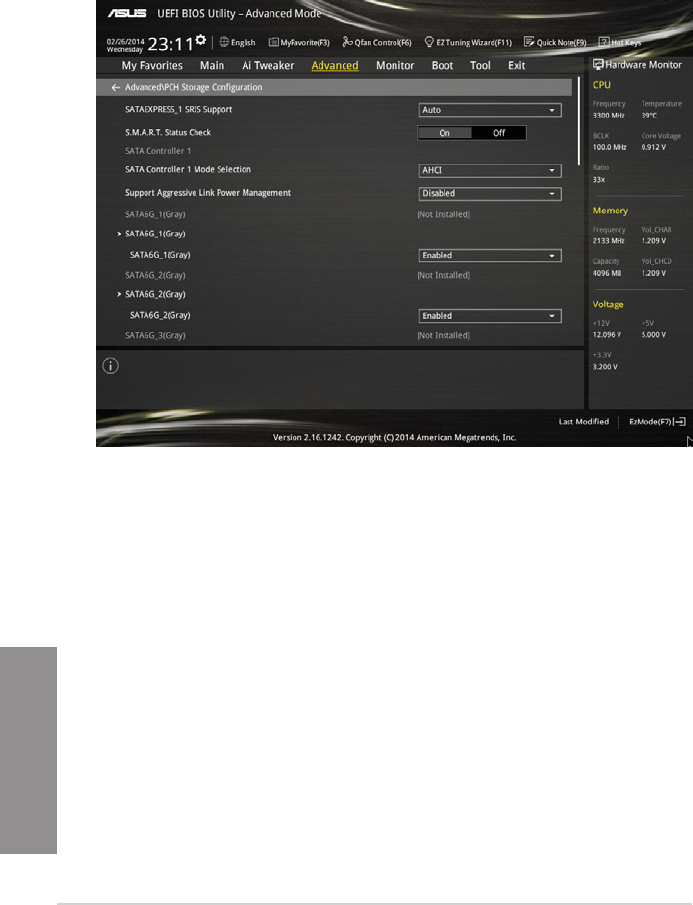Open the Aggressive Link Power Management dropdown
This screenshot has height=905, width=693.
490,193
